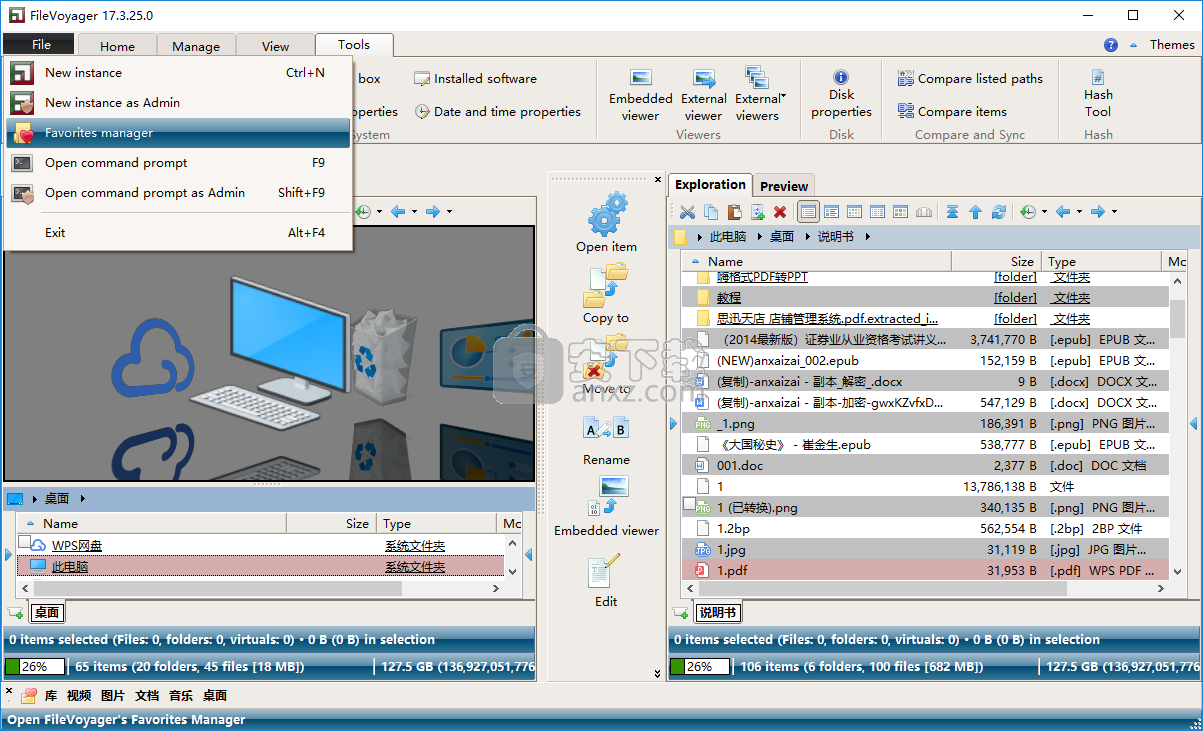Click the History clock icon in right pane
The image size is (1203, 731).
(x=1027, y=212)
